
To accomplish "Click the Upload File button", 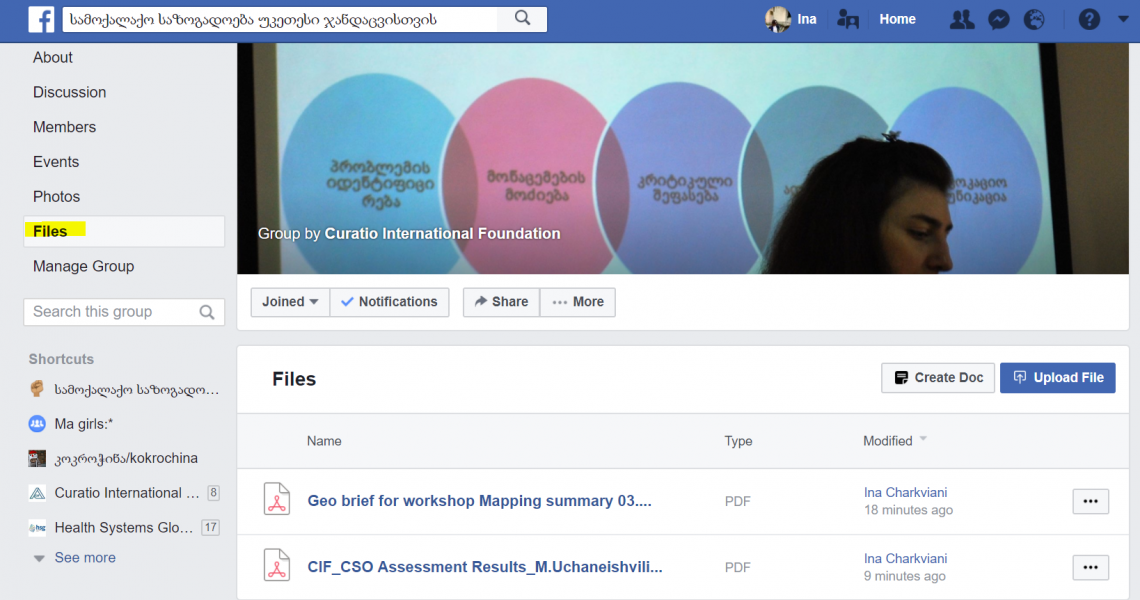I will (1058, 378).
